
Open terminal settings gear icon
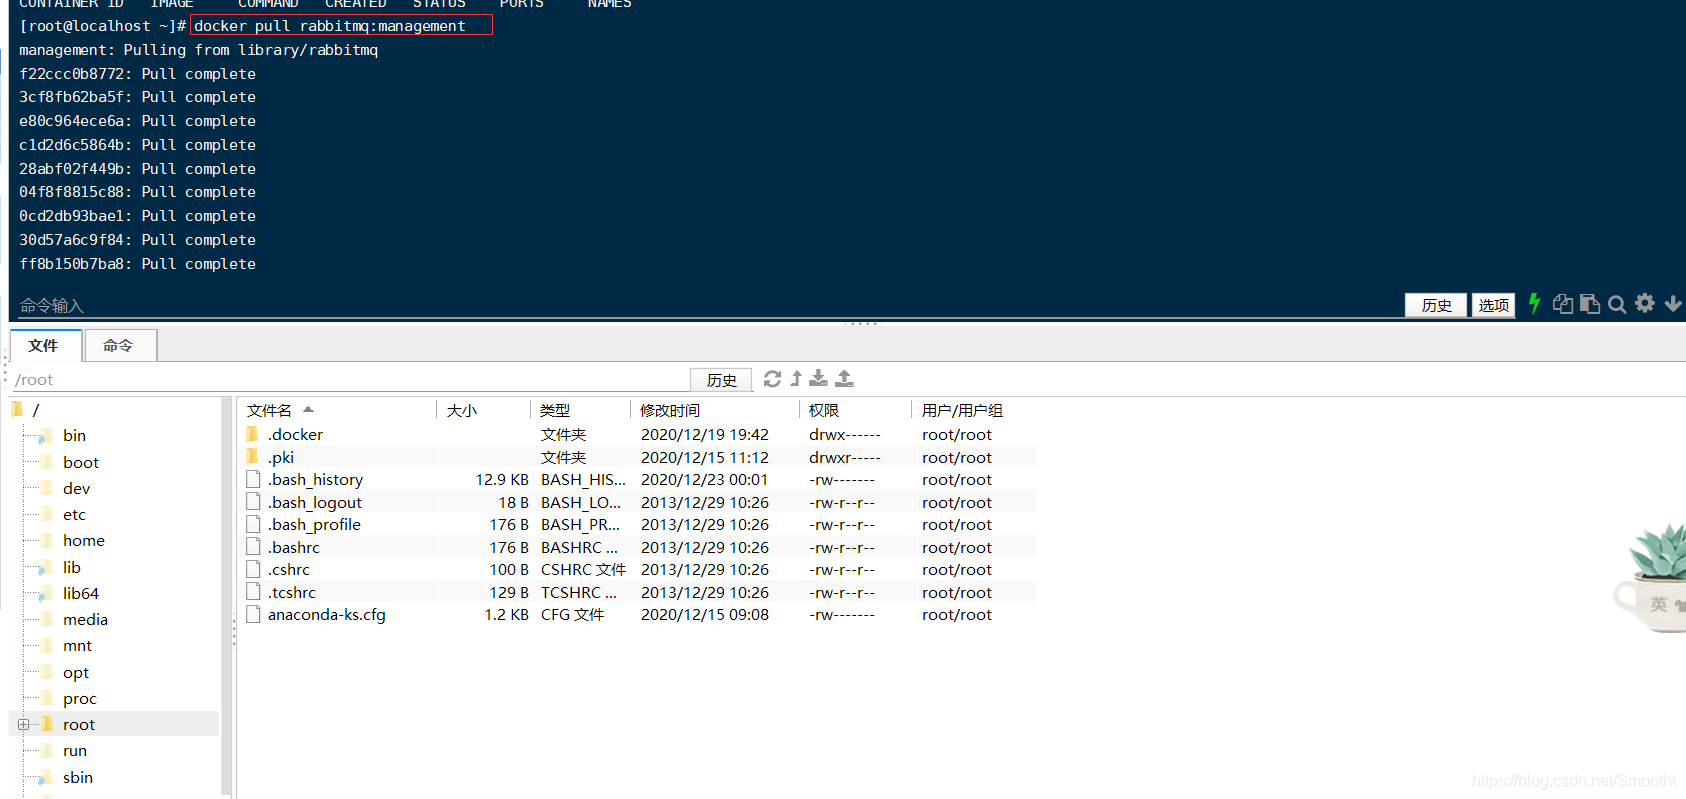pos(1645,303)
